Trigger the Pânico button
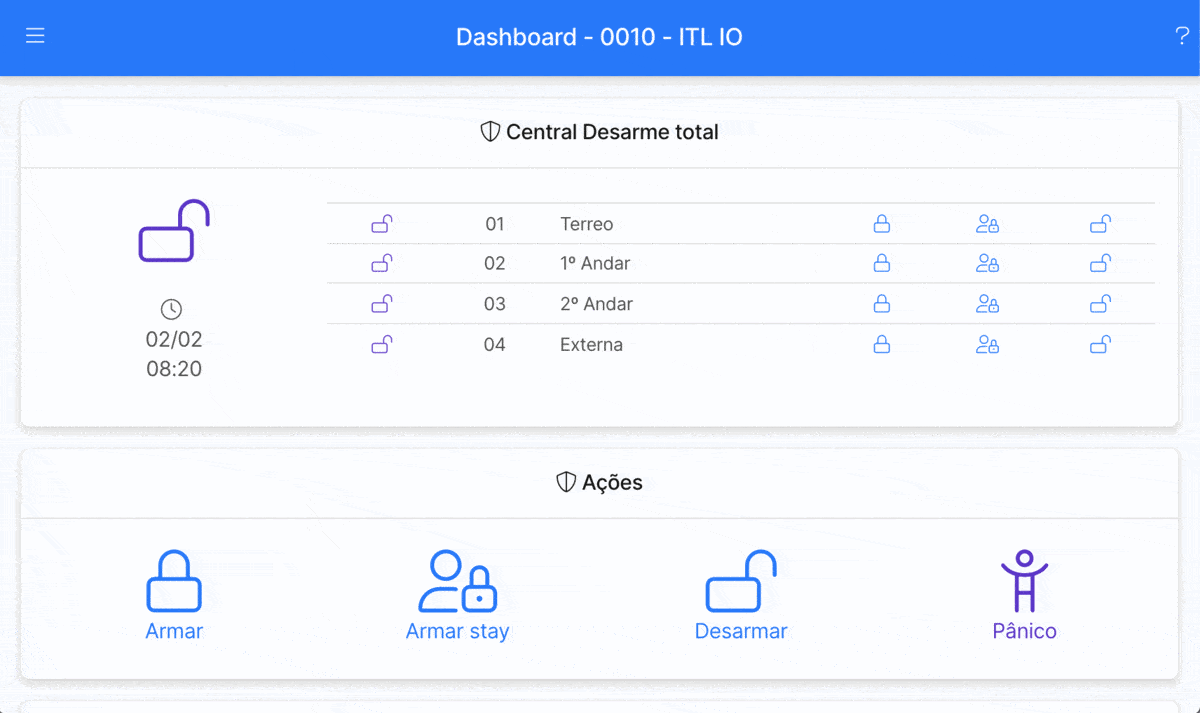 coord(1024,596)
